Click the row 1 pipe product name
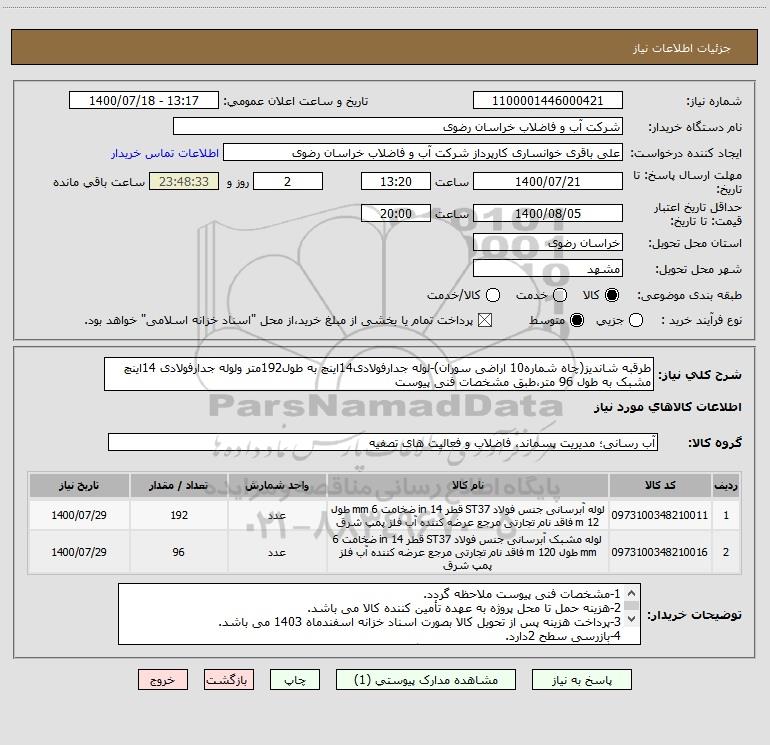770x745 pixels. point(468,515)
